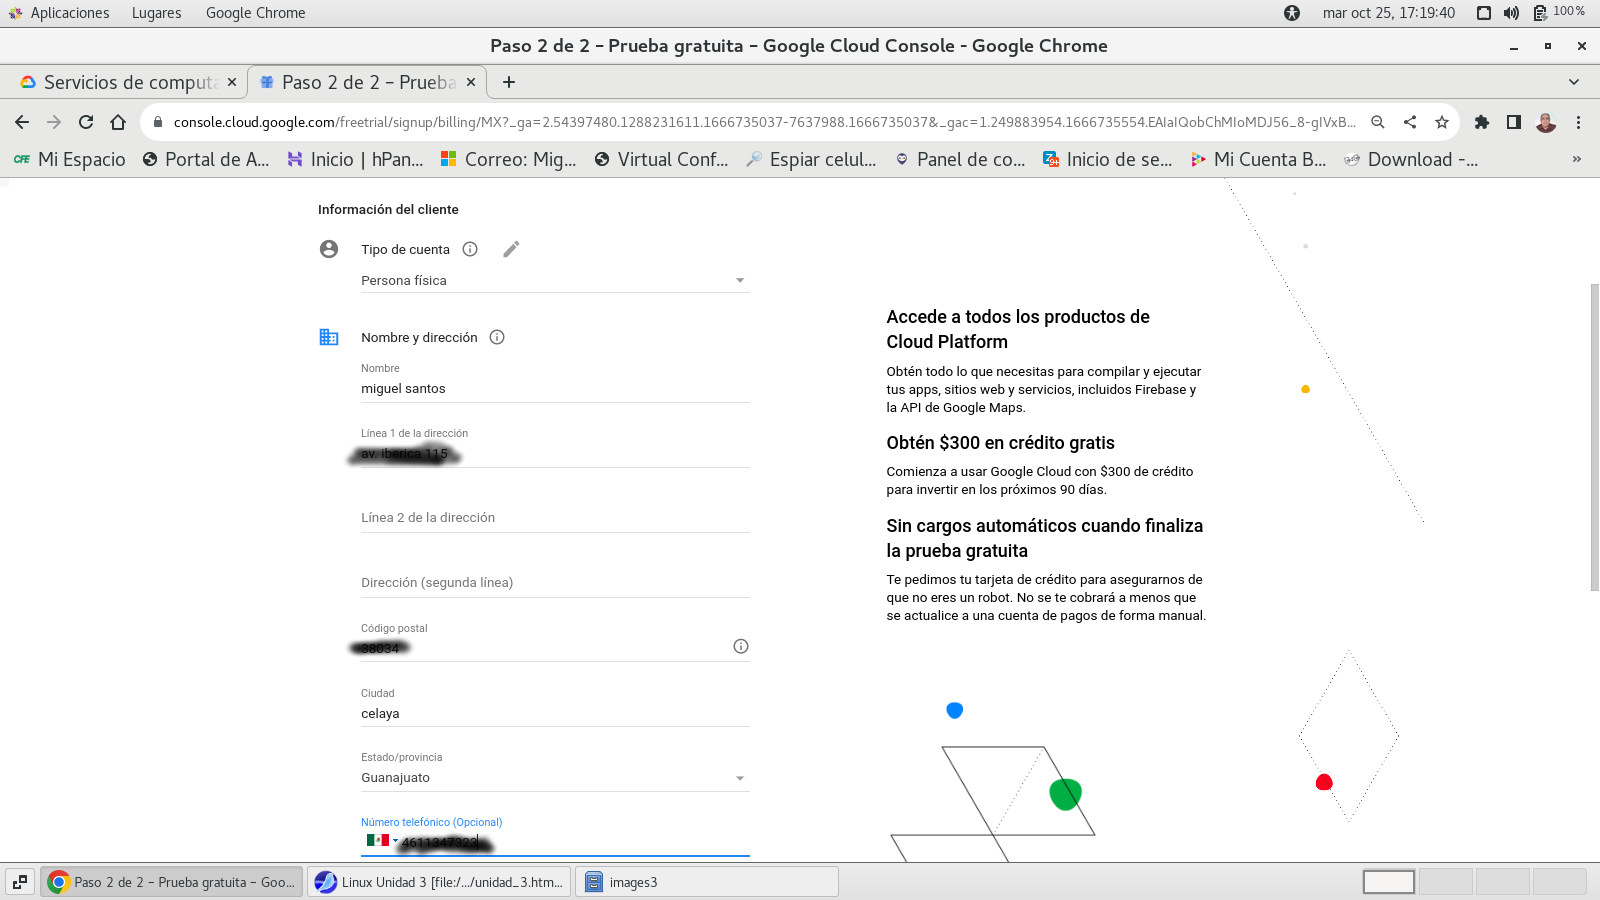This screenshot has height=900, width=1600.
Task: Switch to Linux Unidad 3 taskbar window
Action: [440, 882]
